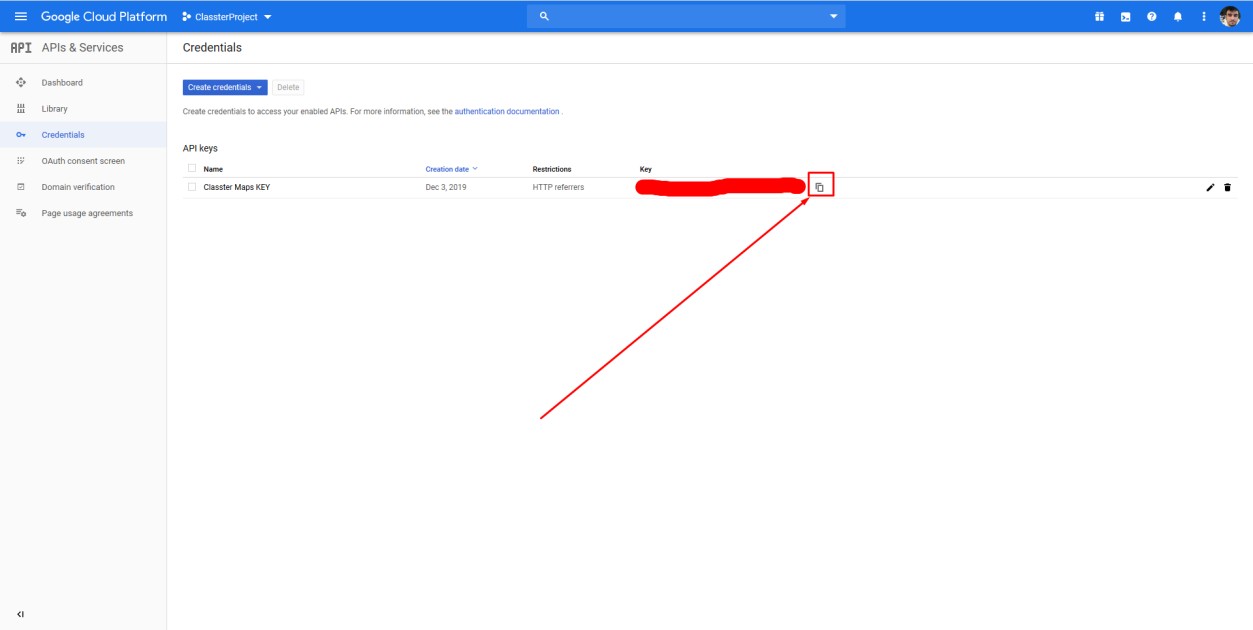The width and height of the screenshot is (1253, 630).
Task: Tick the select-all API keys checkbox
Action: [192, 168]
